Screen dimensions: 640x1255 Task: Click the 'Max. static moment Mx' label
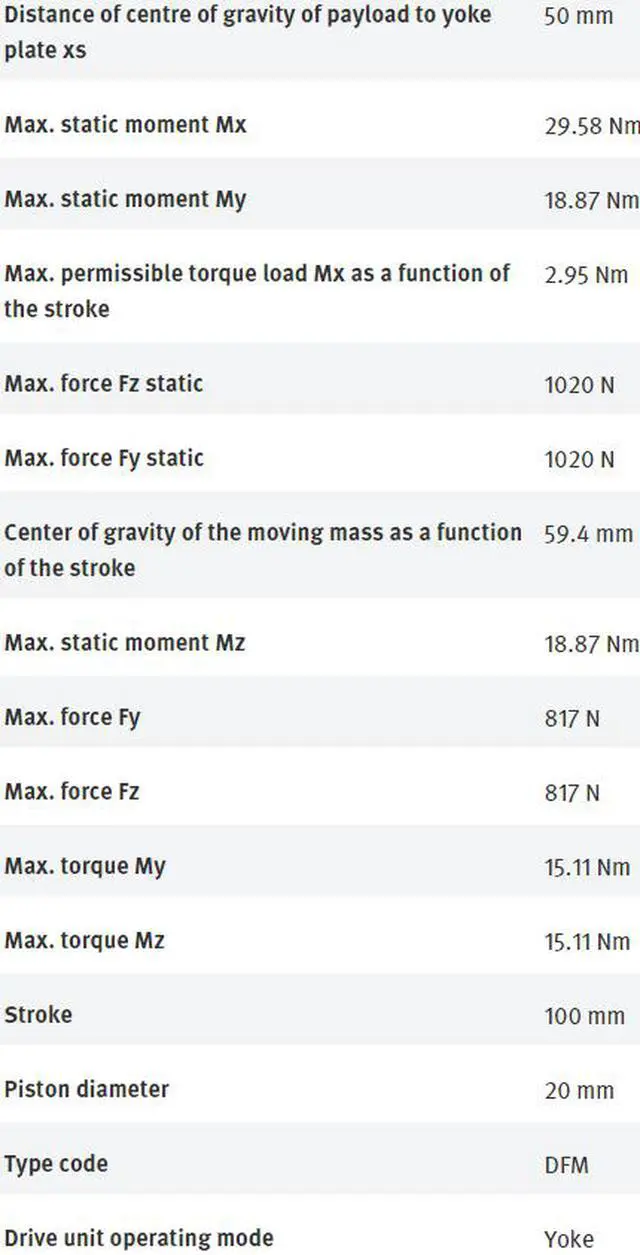coord(125,125)
